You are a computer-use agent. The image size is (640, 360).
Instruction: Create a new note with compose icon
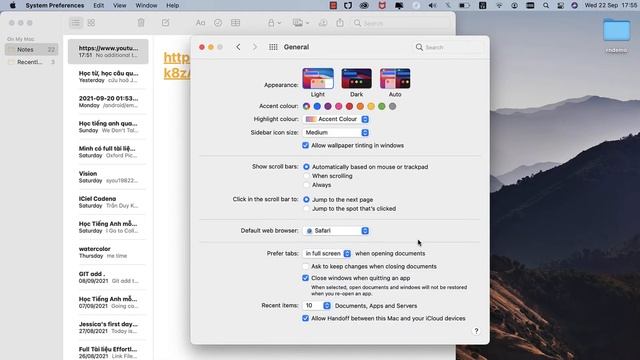pos(165,23)
